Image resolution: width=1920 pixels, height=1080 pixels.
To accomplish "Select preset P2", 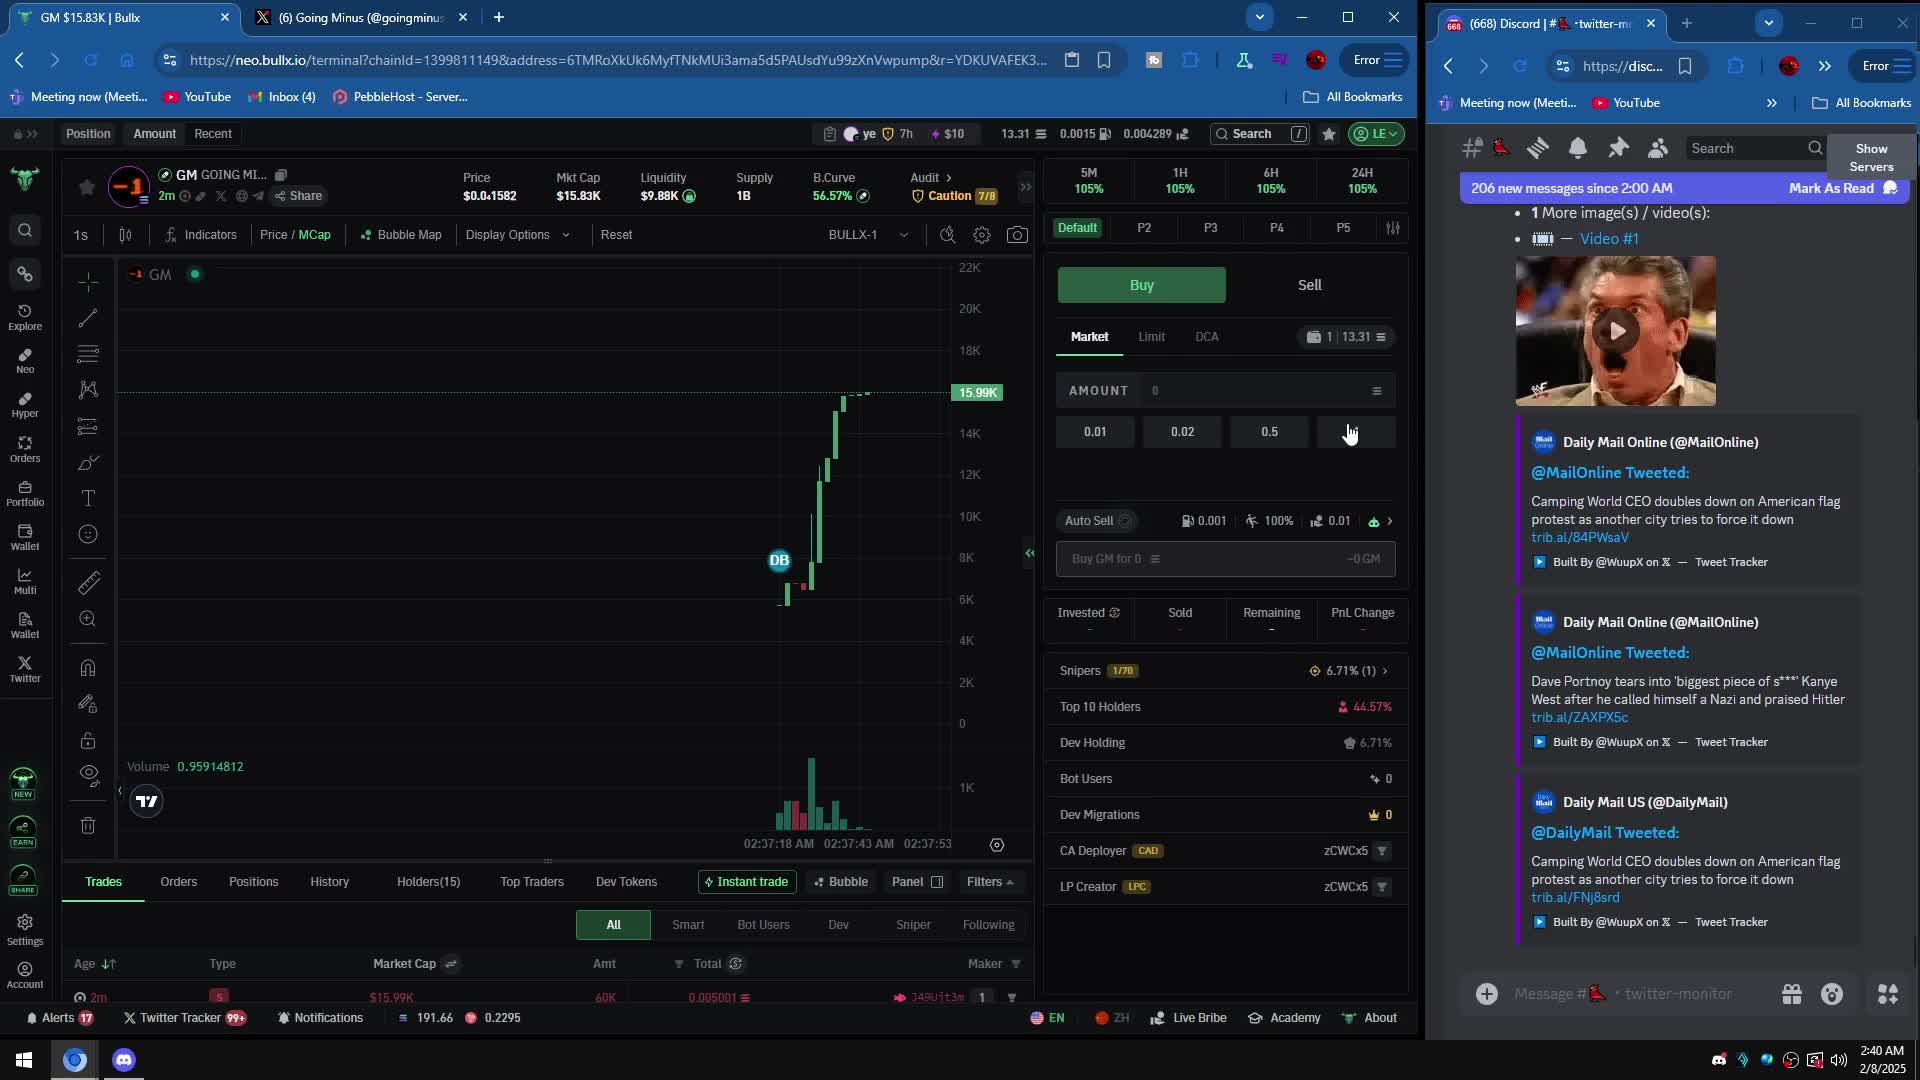I will point(1144,228).
